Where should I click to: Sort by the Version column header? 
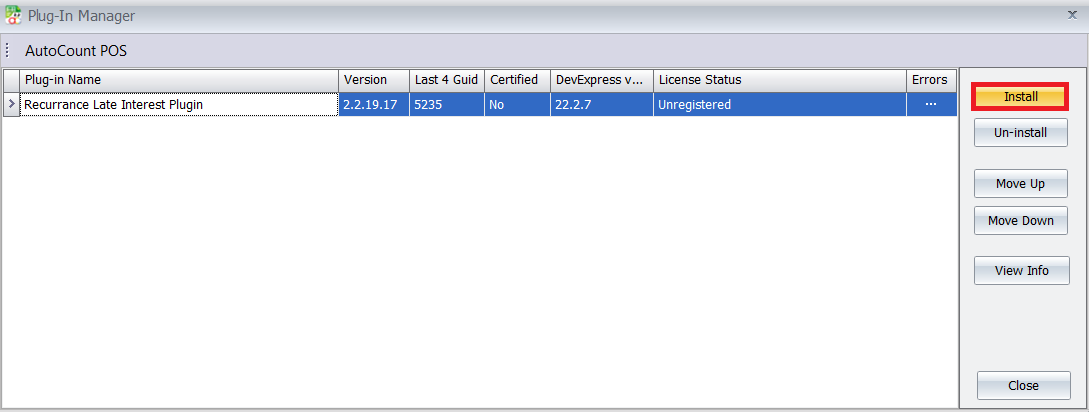point(373,80)
